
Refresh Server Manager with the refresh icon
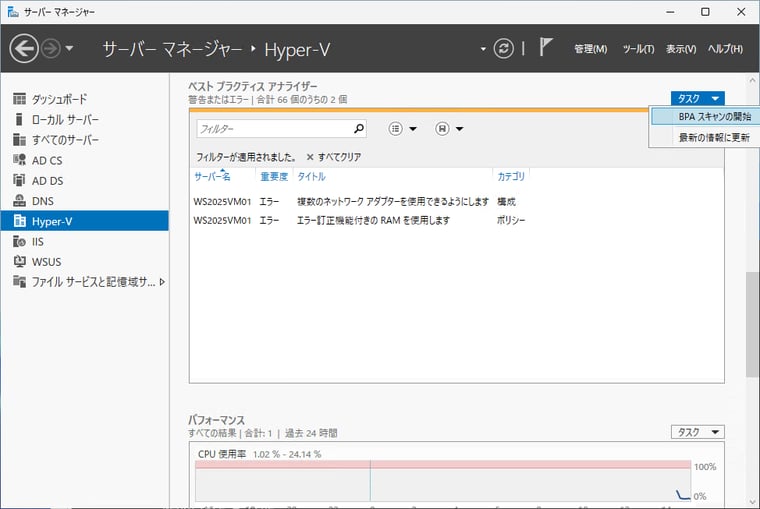[504, 48]
